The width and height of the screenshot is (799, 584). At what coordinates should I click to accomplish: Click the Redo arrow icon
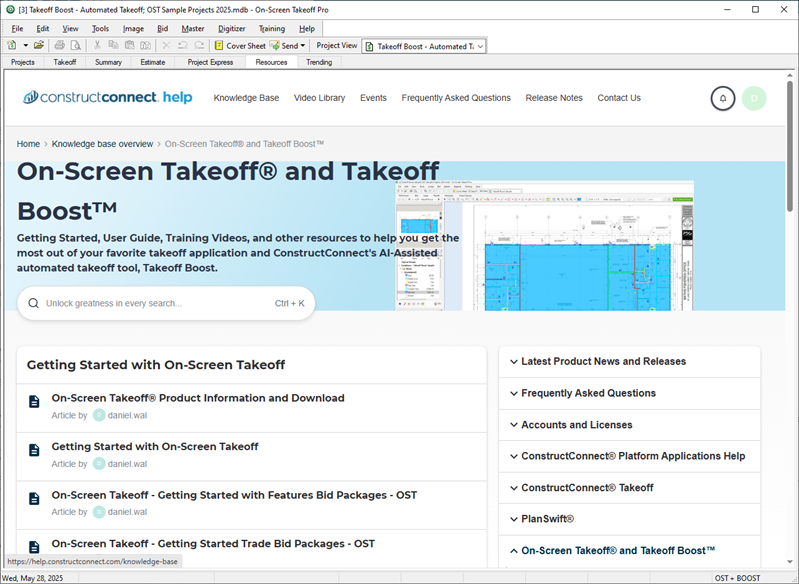click(x=199, y=45)
